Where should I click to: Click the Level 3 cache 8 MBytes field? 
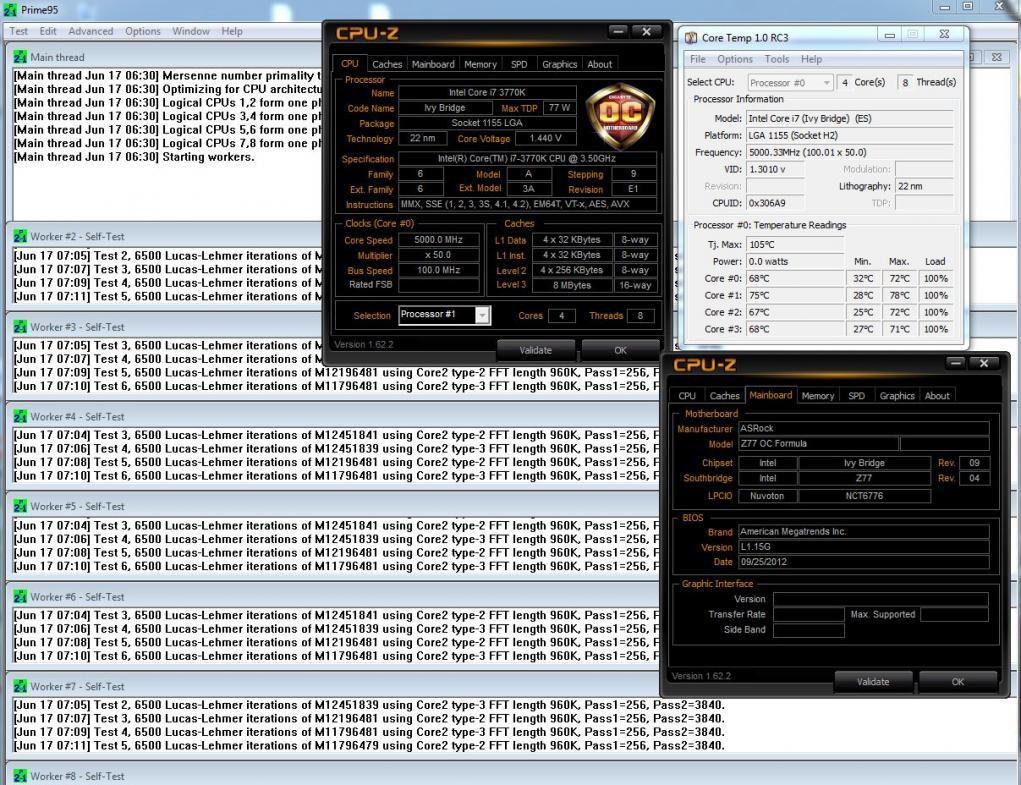572,285
